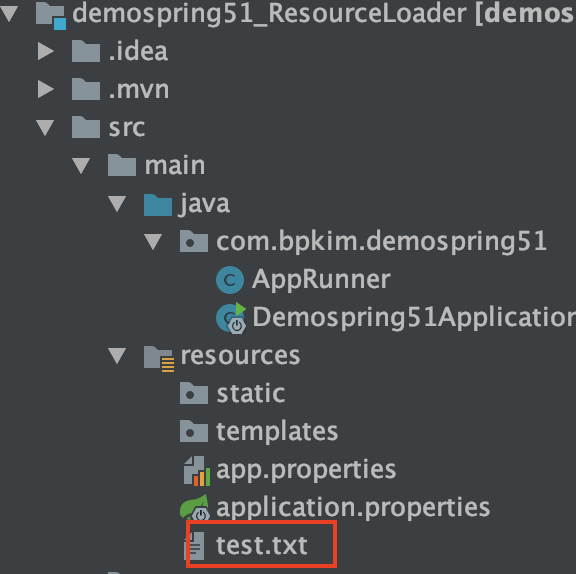
Task: Select the main folder label
Action: click(175, 165)
